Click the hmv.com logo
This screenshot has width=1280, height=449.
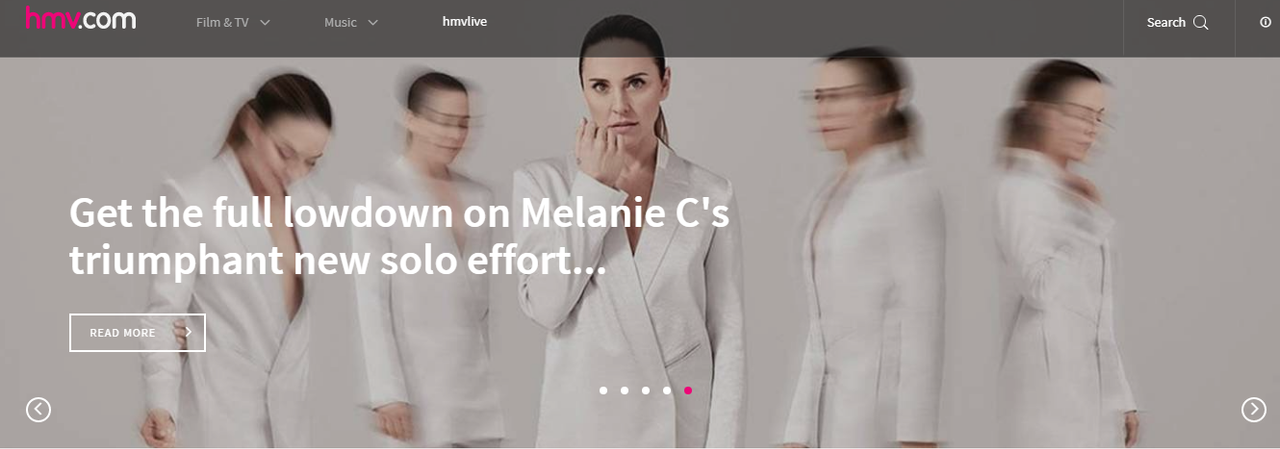80,18
